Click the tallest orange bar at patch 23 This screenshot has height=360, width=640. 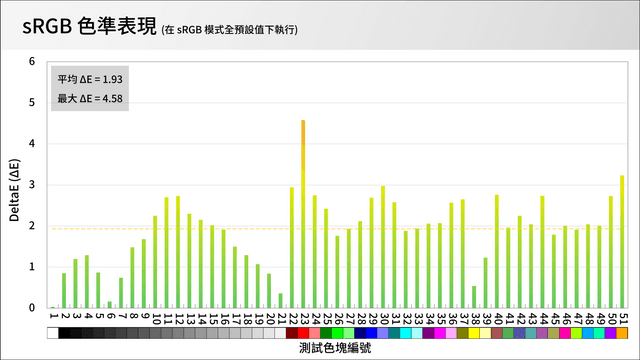303,214
